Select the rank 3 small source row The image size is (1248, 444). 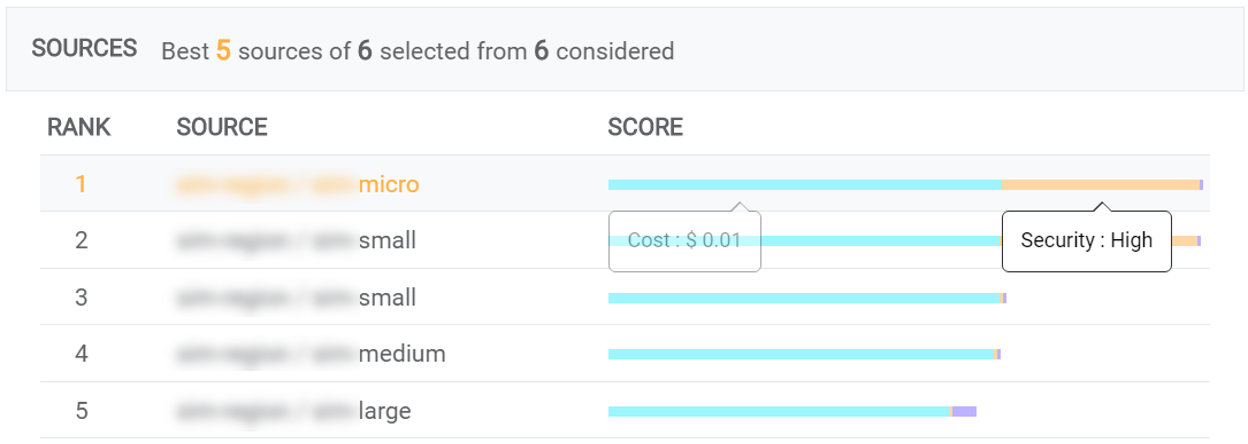624,298
